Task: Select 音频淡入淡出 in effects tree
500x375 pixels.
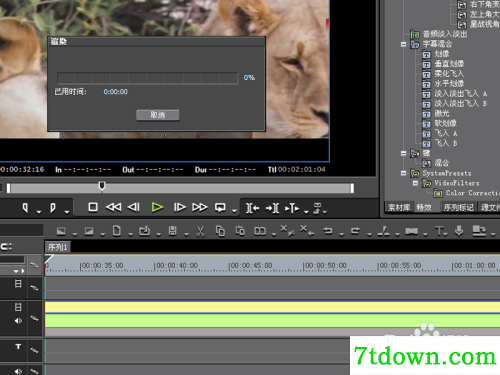Action: pyautogui.click(x=445, y=34)
